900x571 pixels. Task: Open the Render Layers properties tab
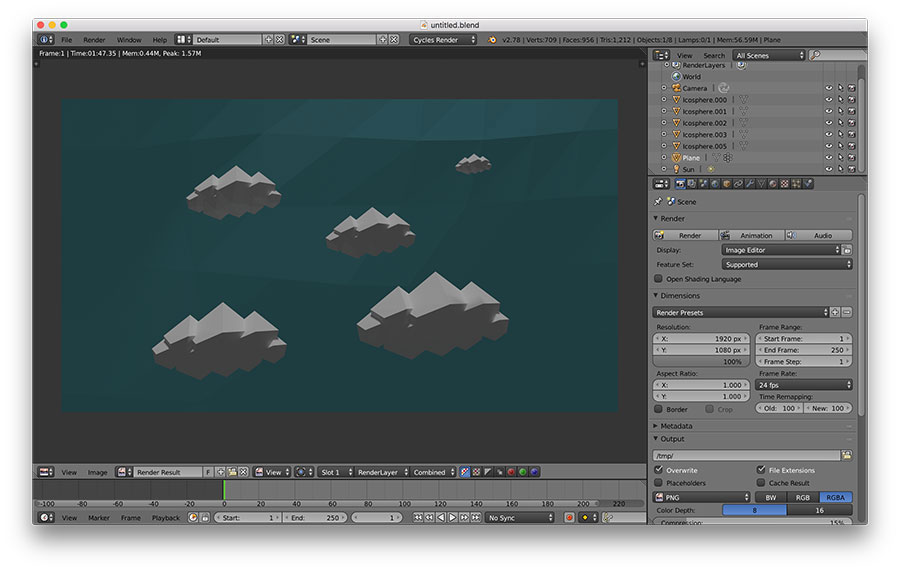pyautogui.click(x=692, y=184)
